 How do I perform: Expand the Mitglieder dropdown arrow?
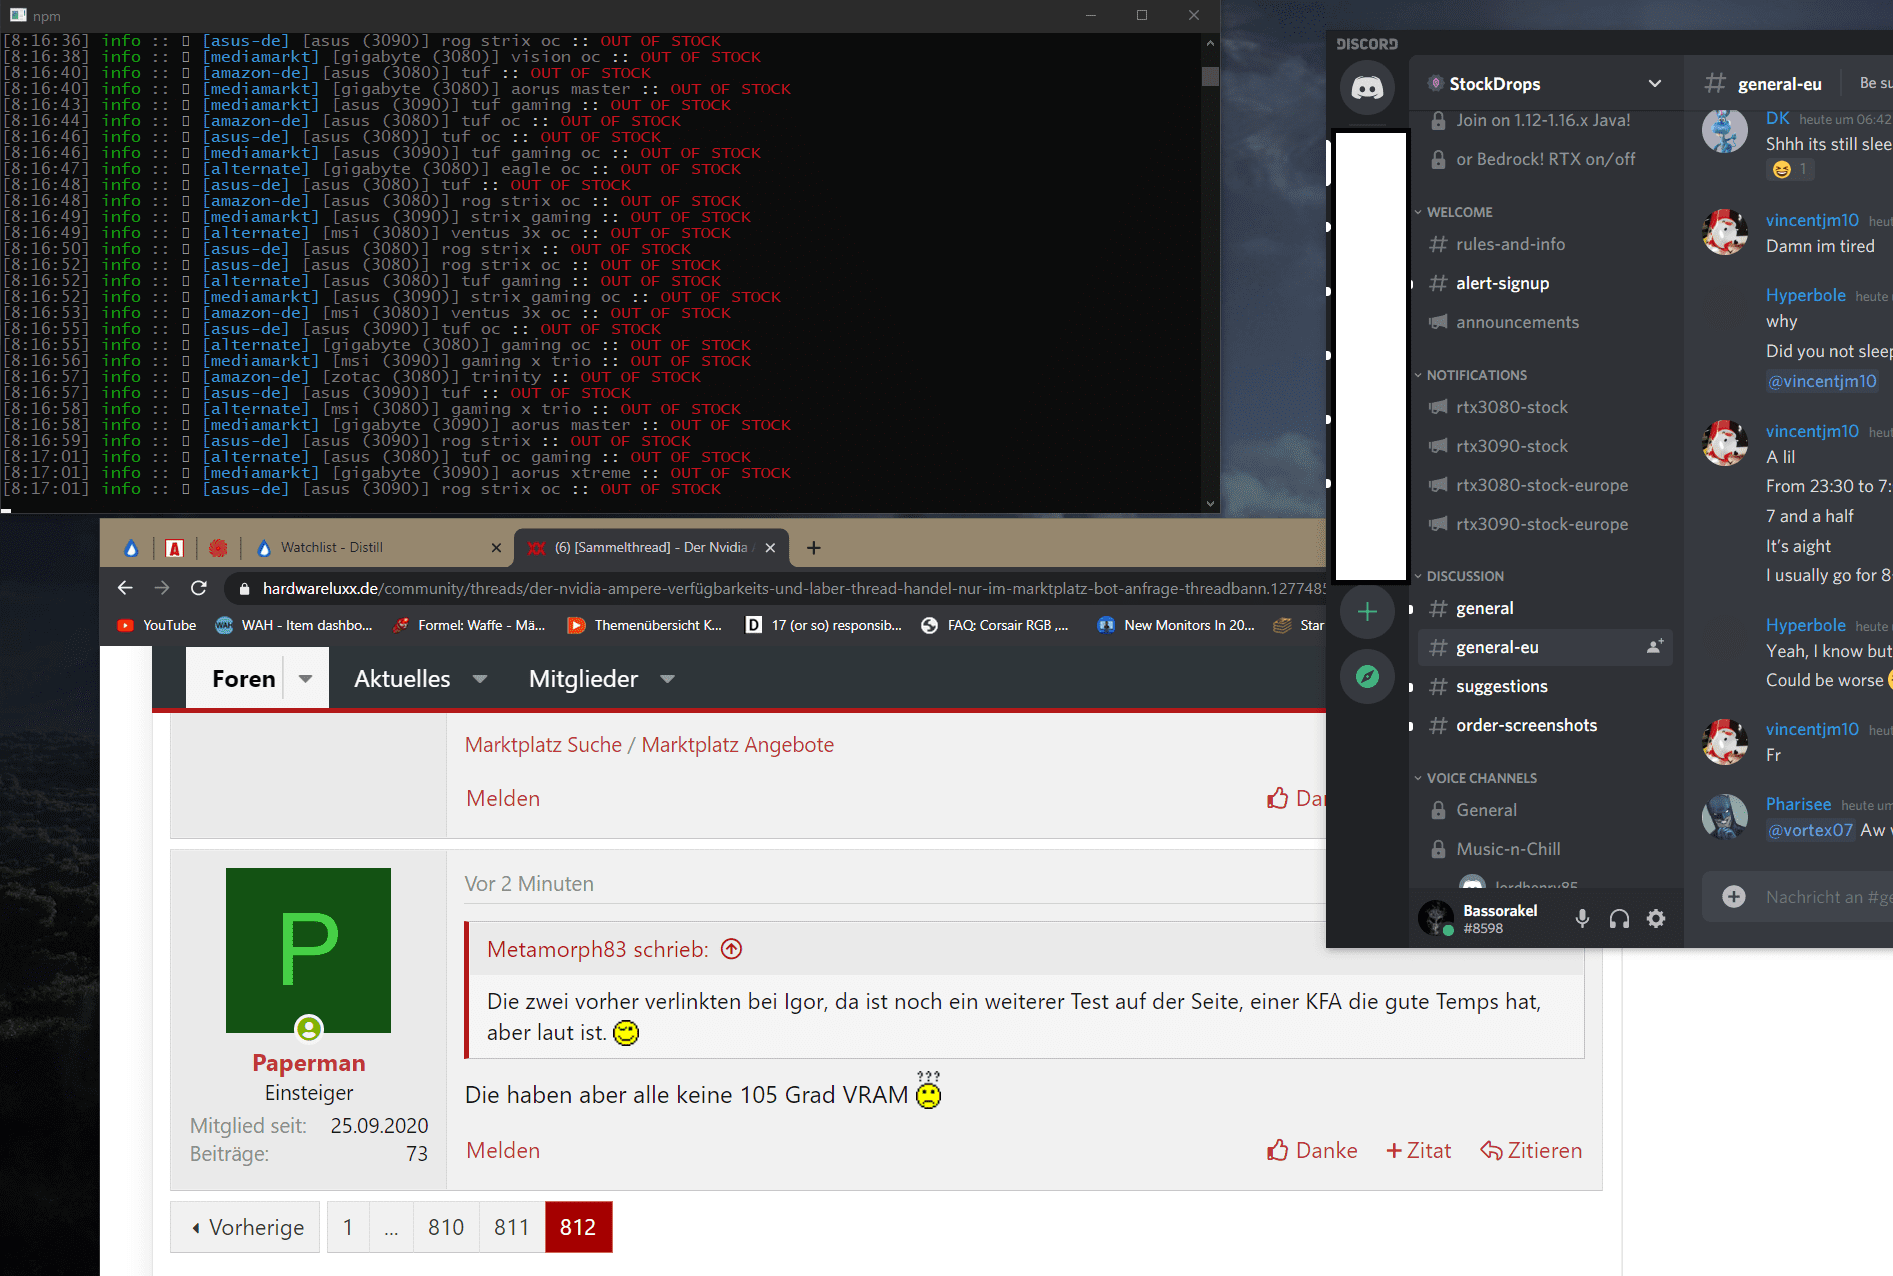667,679
